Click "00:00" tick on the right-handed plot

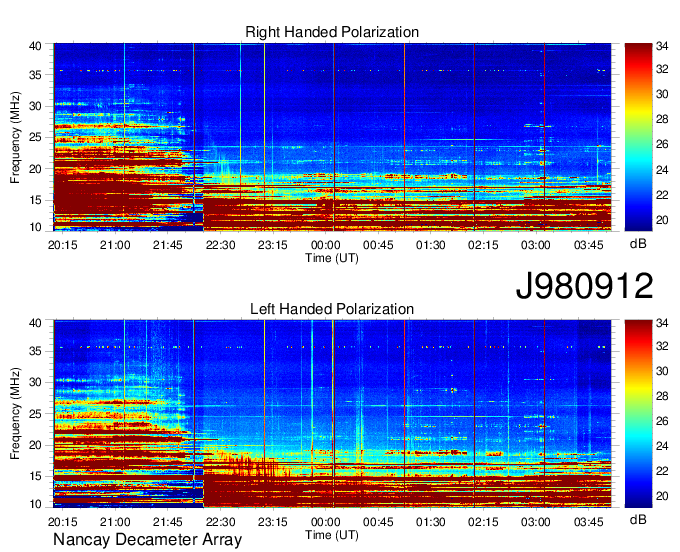coord(326,245)
